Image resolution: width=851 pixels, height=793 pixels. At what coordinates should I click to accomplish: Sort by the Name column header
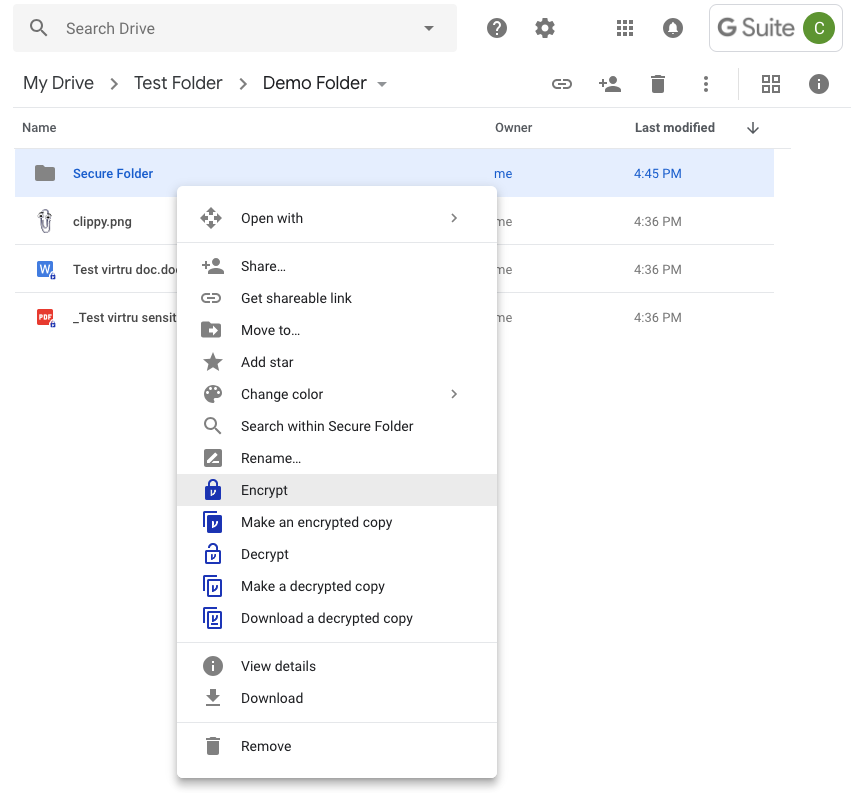(39, 128)
